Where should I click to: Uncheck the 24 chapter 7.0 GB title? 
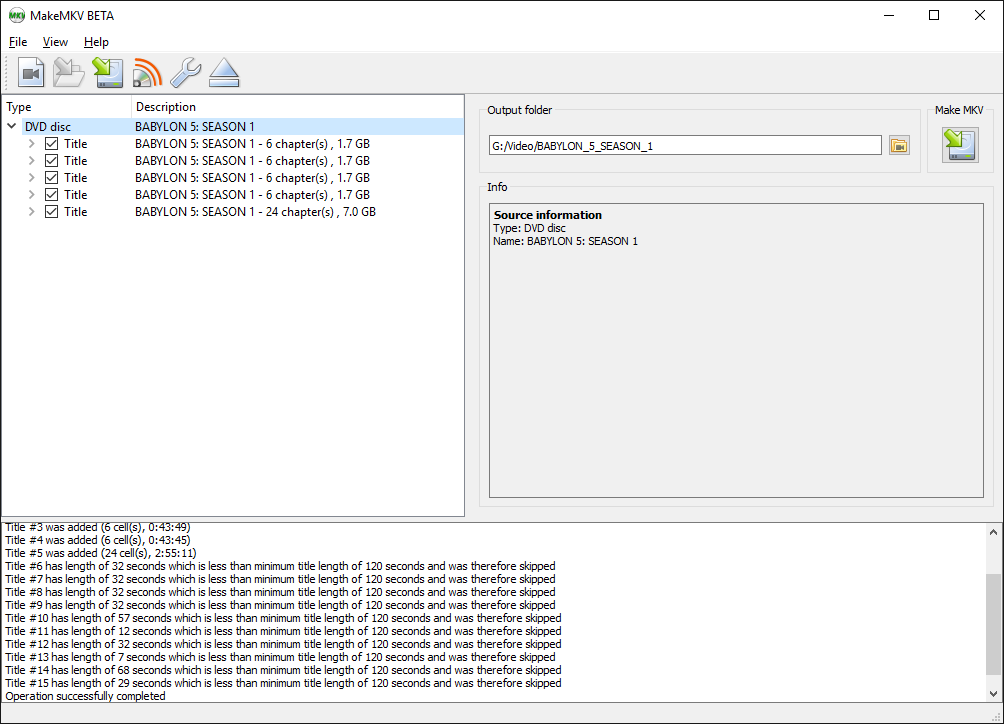[52, 212]
